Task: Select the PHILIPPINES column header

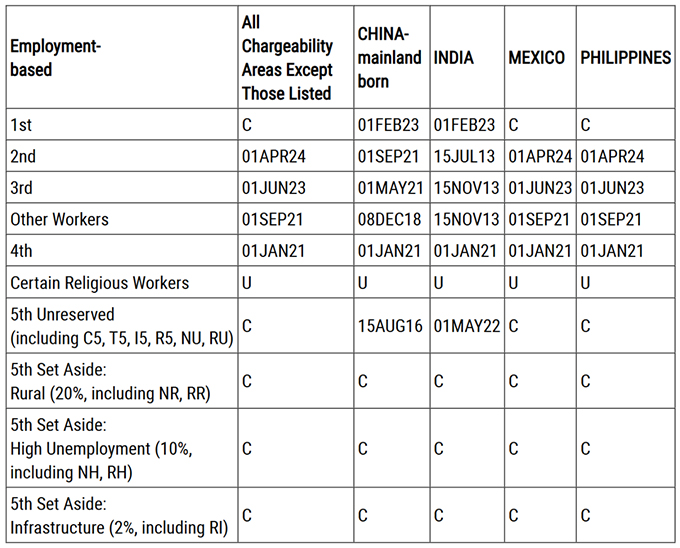Action: pos(626,58)
